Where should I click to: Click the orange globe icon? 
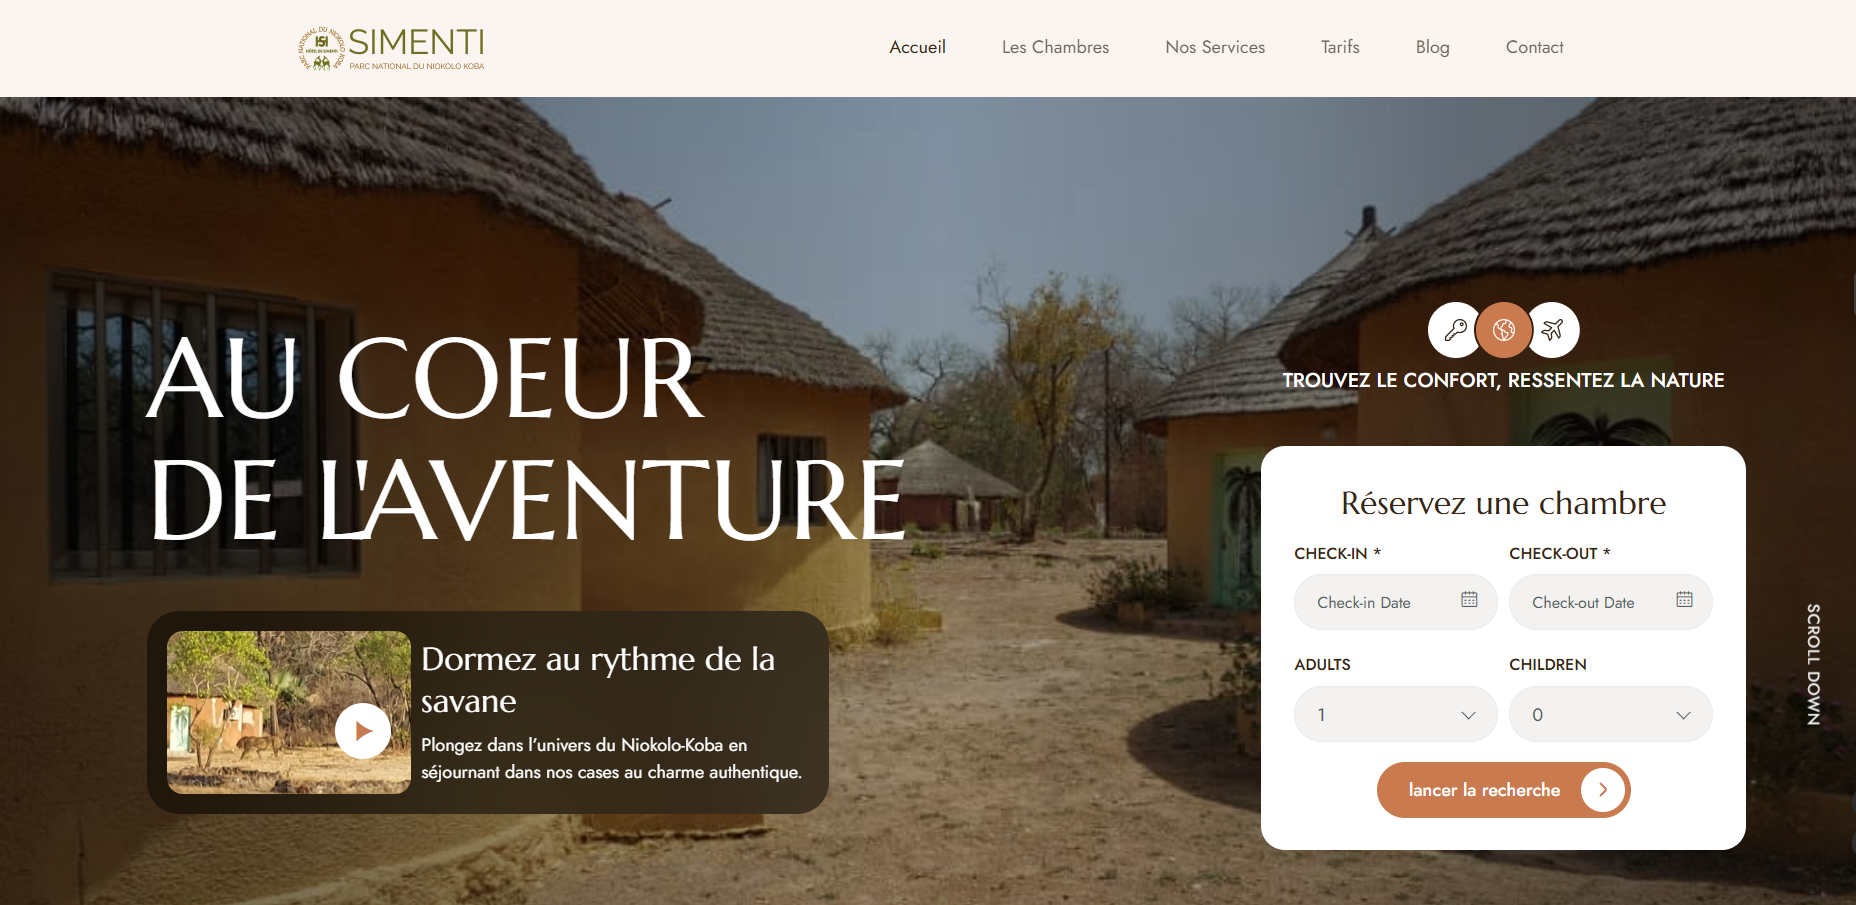pyautogui.click(x=1503, y=330)
